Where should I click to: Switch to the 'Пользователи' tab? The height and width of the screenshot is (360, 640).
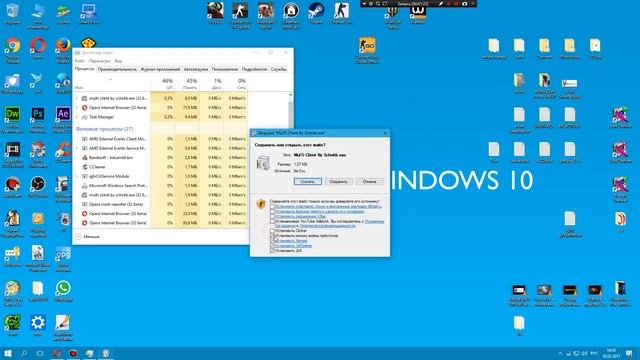pyautogui.click(x=225, y=69)
